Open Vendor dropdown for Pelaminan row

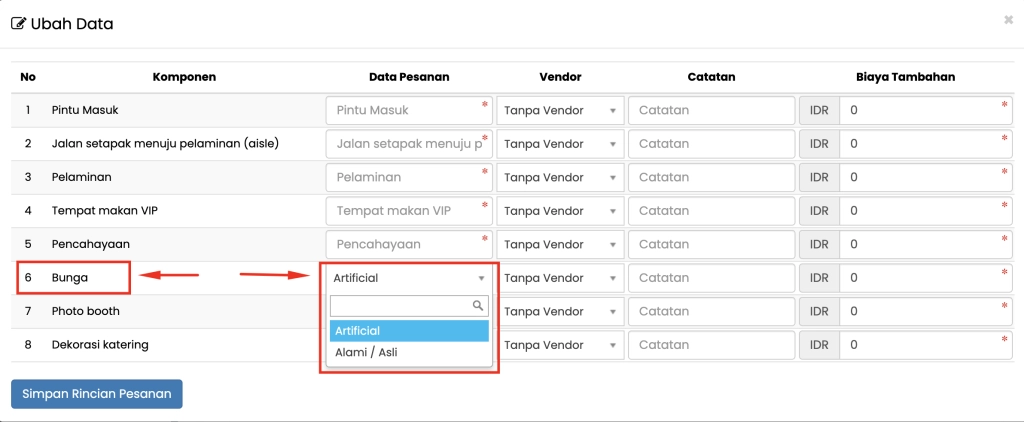point(560,177)
